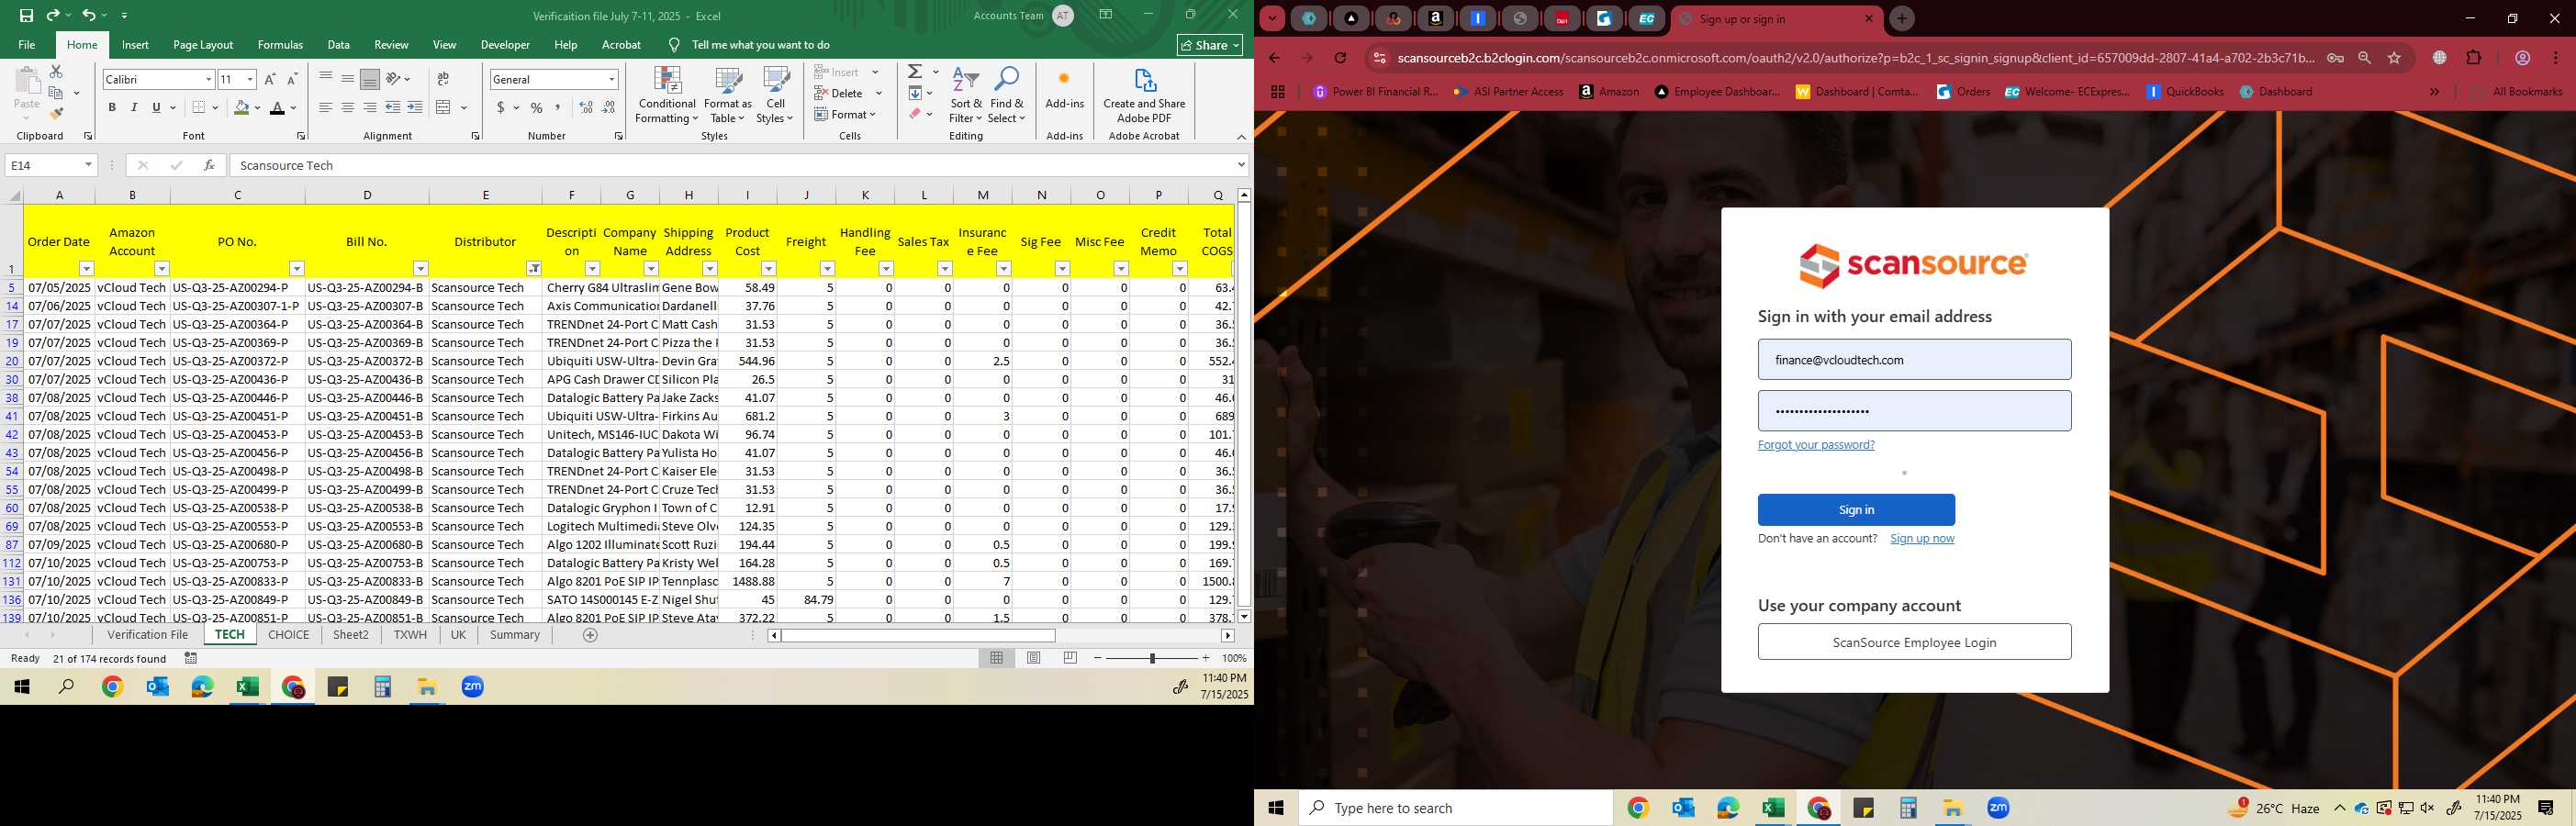Click ScanSource Employee Login button
The height and width of the screenshot is (826, 2576).
coord(1914,642)
